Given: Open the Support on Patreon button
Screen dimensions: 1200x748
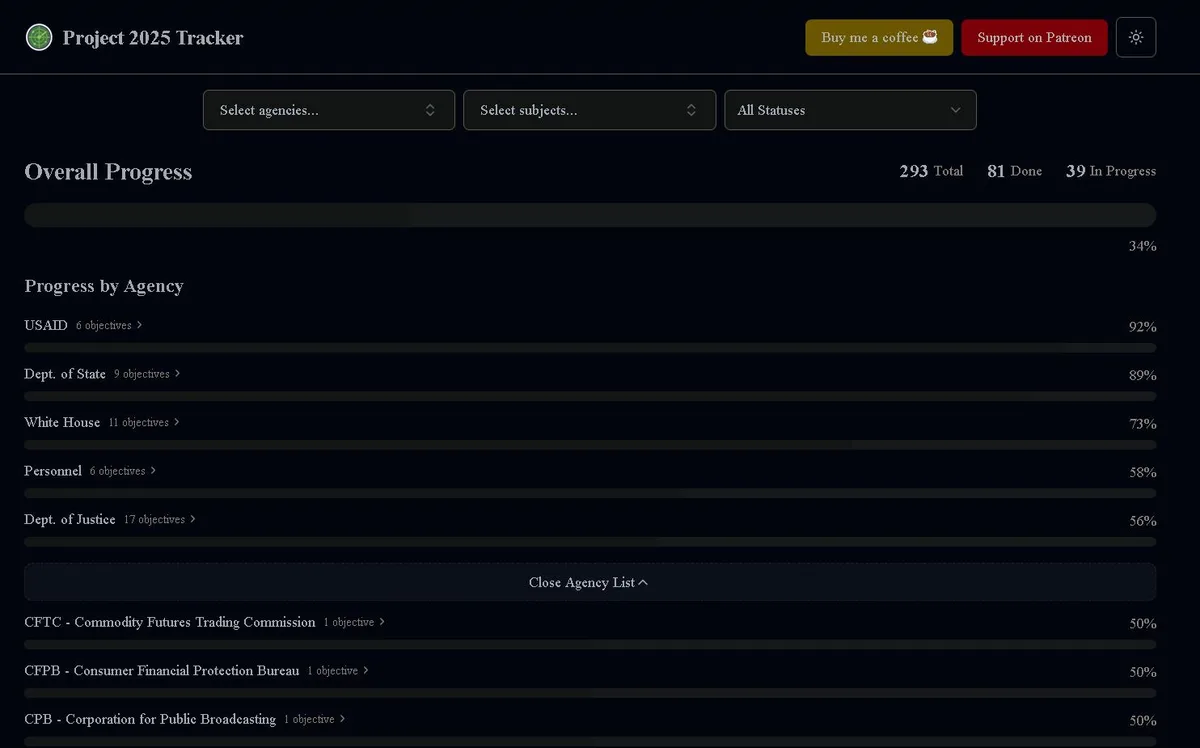Looking at the screenshot, I should [1034, 37].
